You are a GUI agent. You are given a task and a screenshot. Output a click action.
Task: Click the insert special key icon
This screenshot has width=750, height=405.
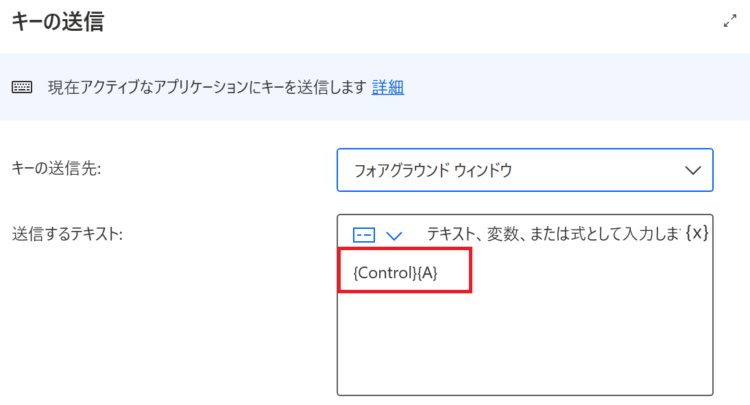pyautogui.click(x=364, y=235)
